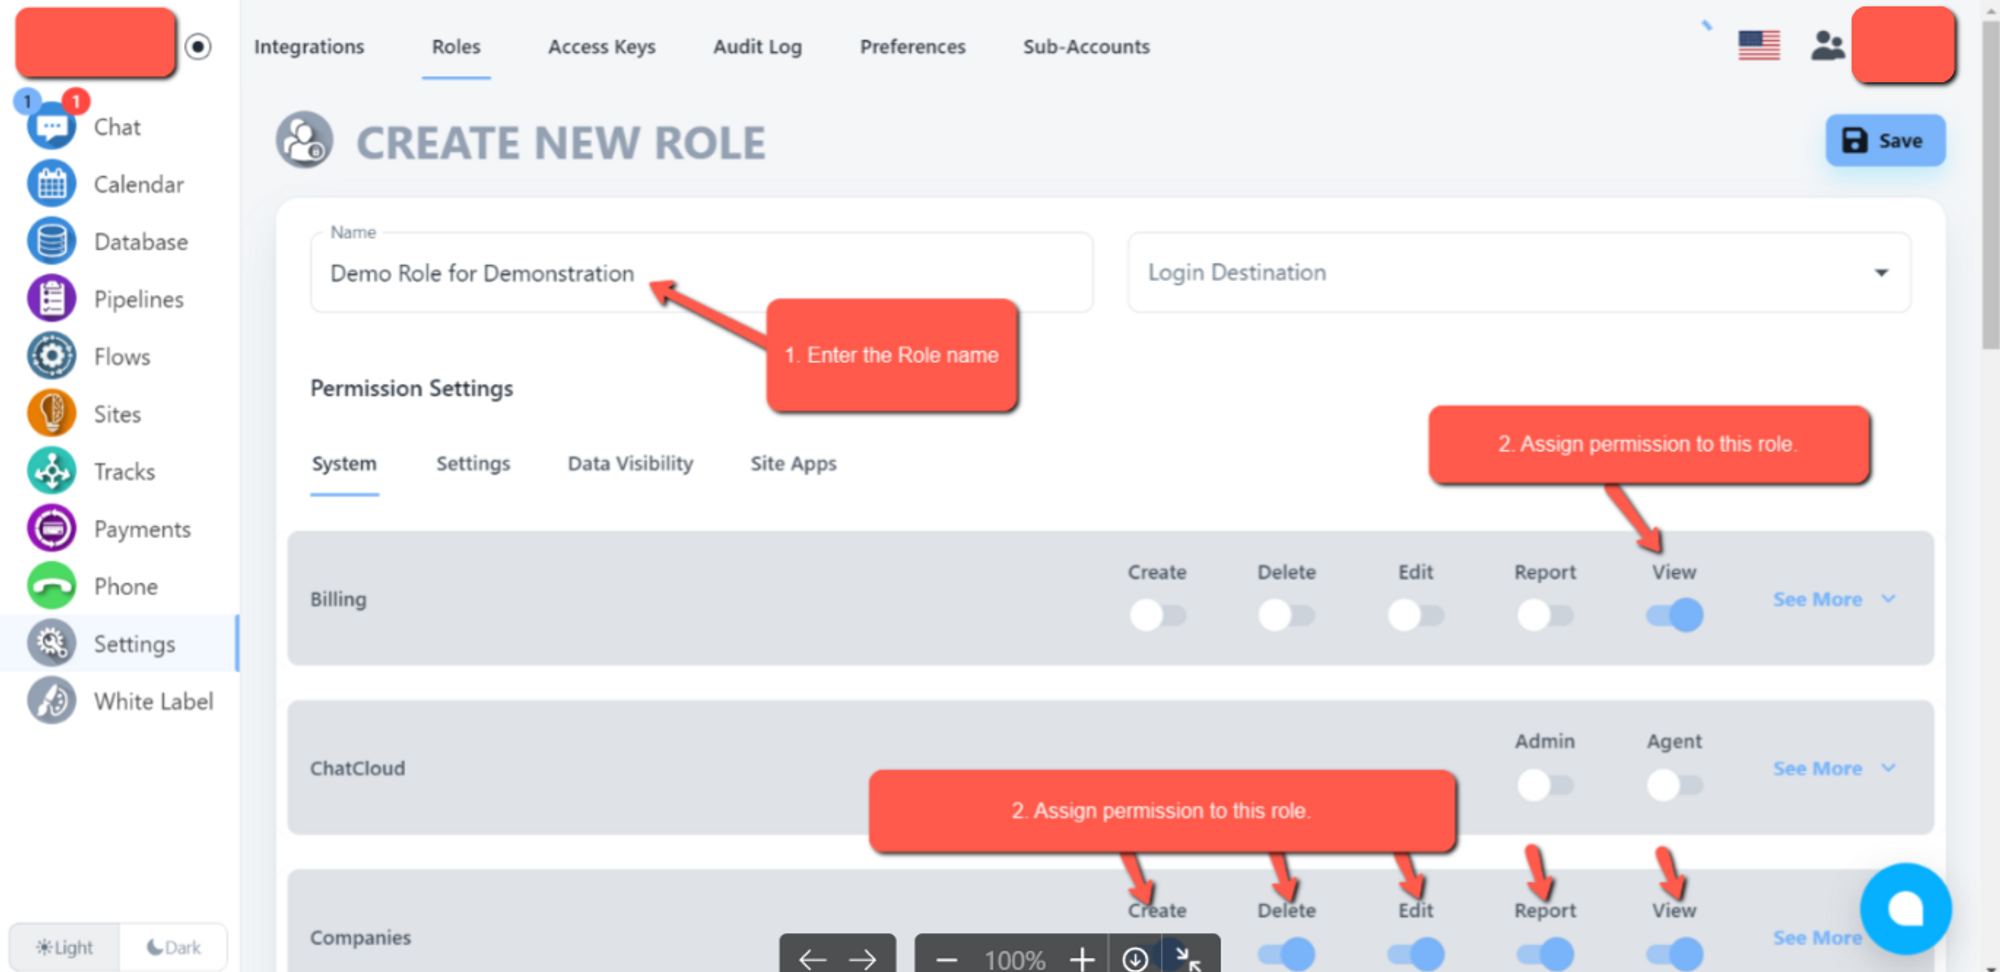Screen dimensions: 2000x972
Task: Open the Tracks icon in sidebar
Action: pos(51,471)
